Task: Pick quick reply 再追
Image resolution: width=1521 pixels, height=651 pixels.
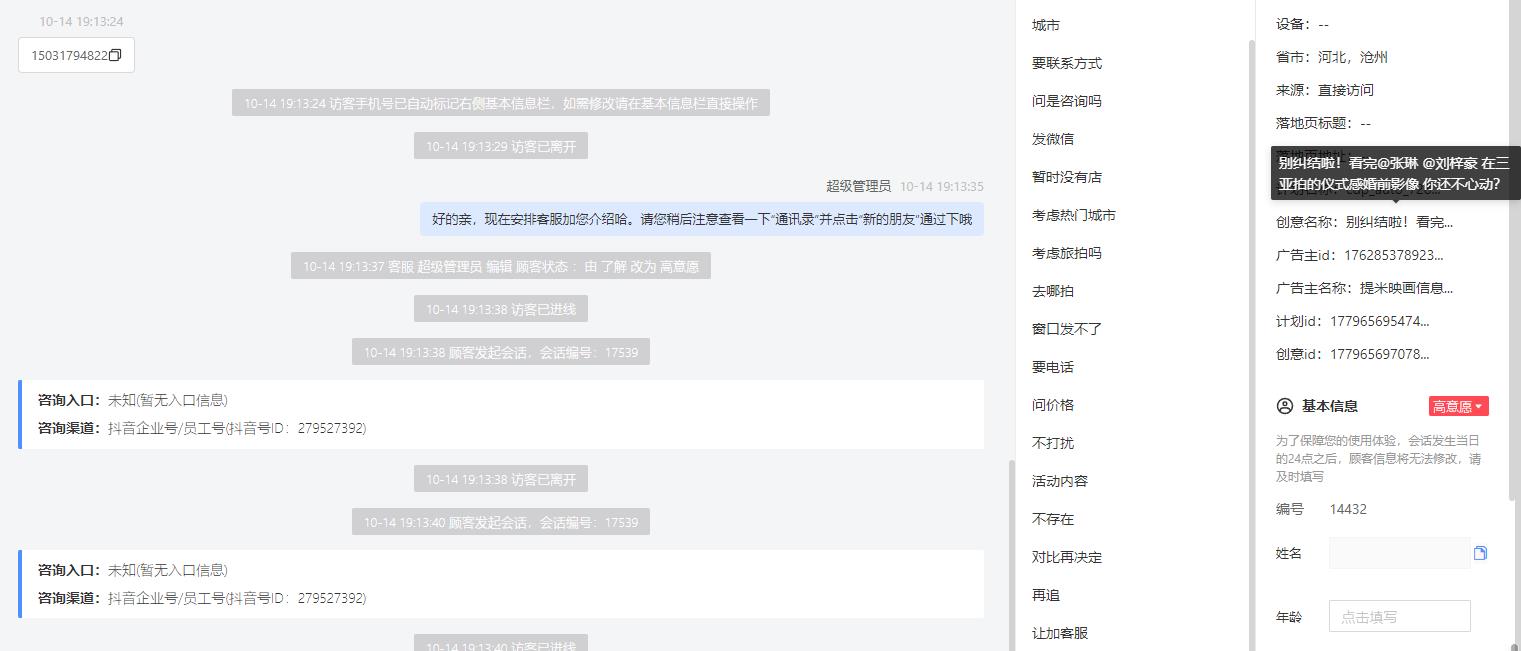Action: [1046, 595]
